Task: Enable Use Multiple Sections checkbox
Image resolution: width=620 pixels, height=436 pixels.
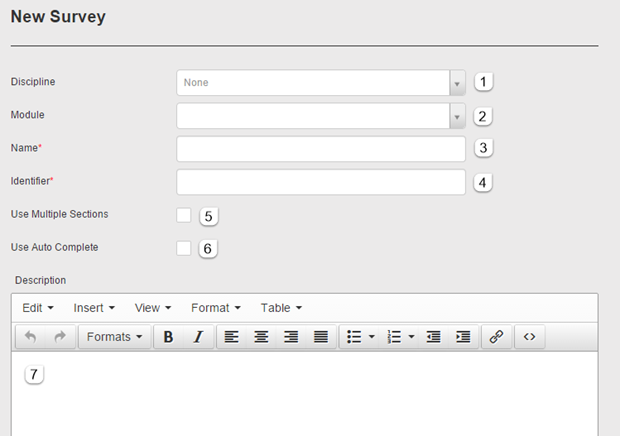Action: click(184, 215)
